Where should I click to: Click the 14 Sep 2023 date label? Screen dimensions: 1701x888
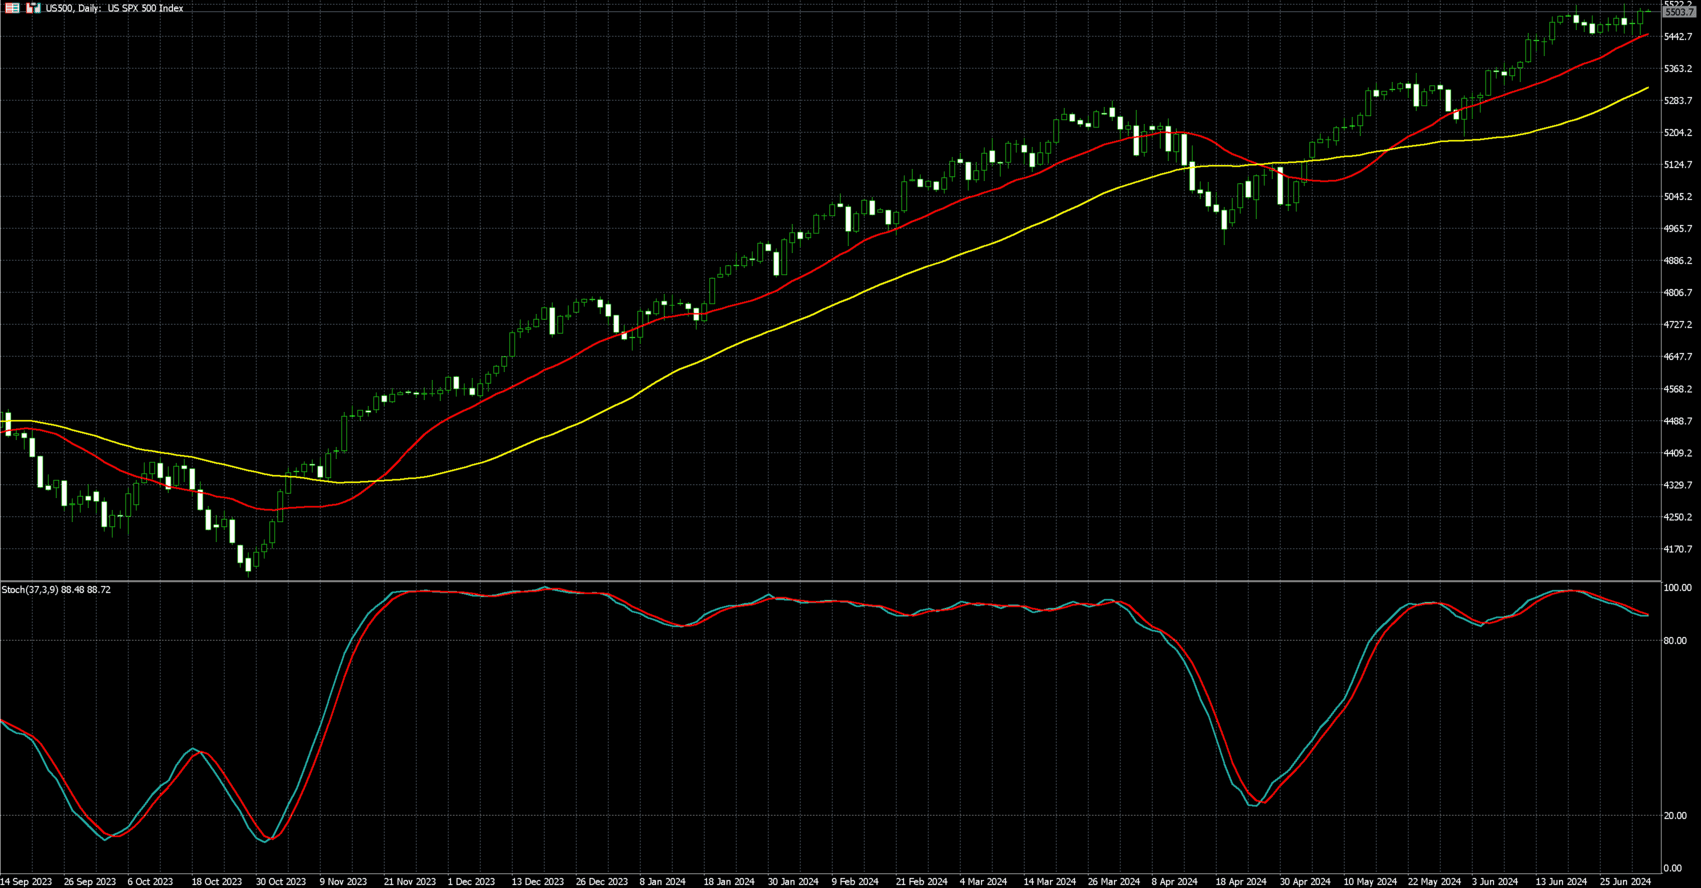point(26,882)
